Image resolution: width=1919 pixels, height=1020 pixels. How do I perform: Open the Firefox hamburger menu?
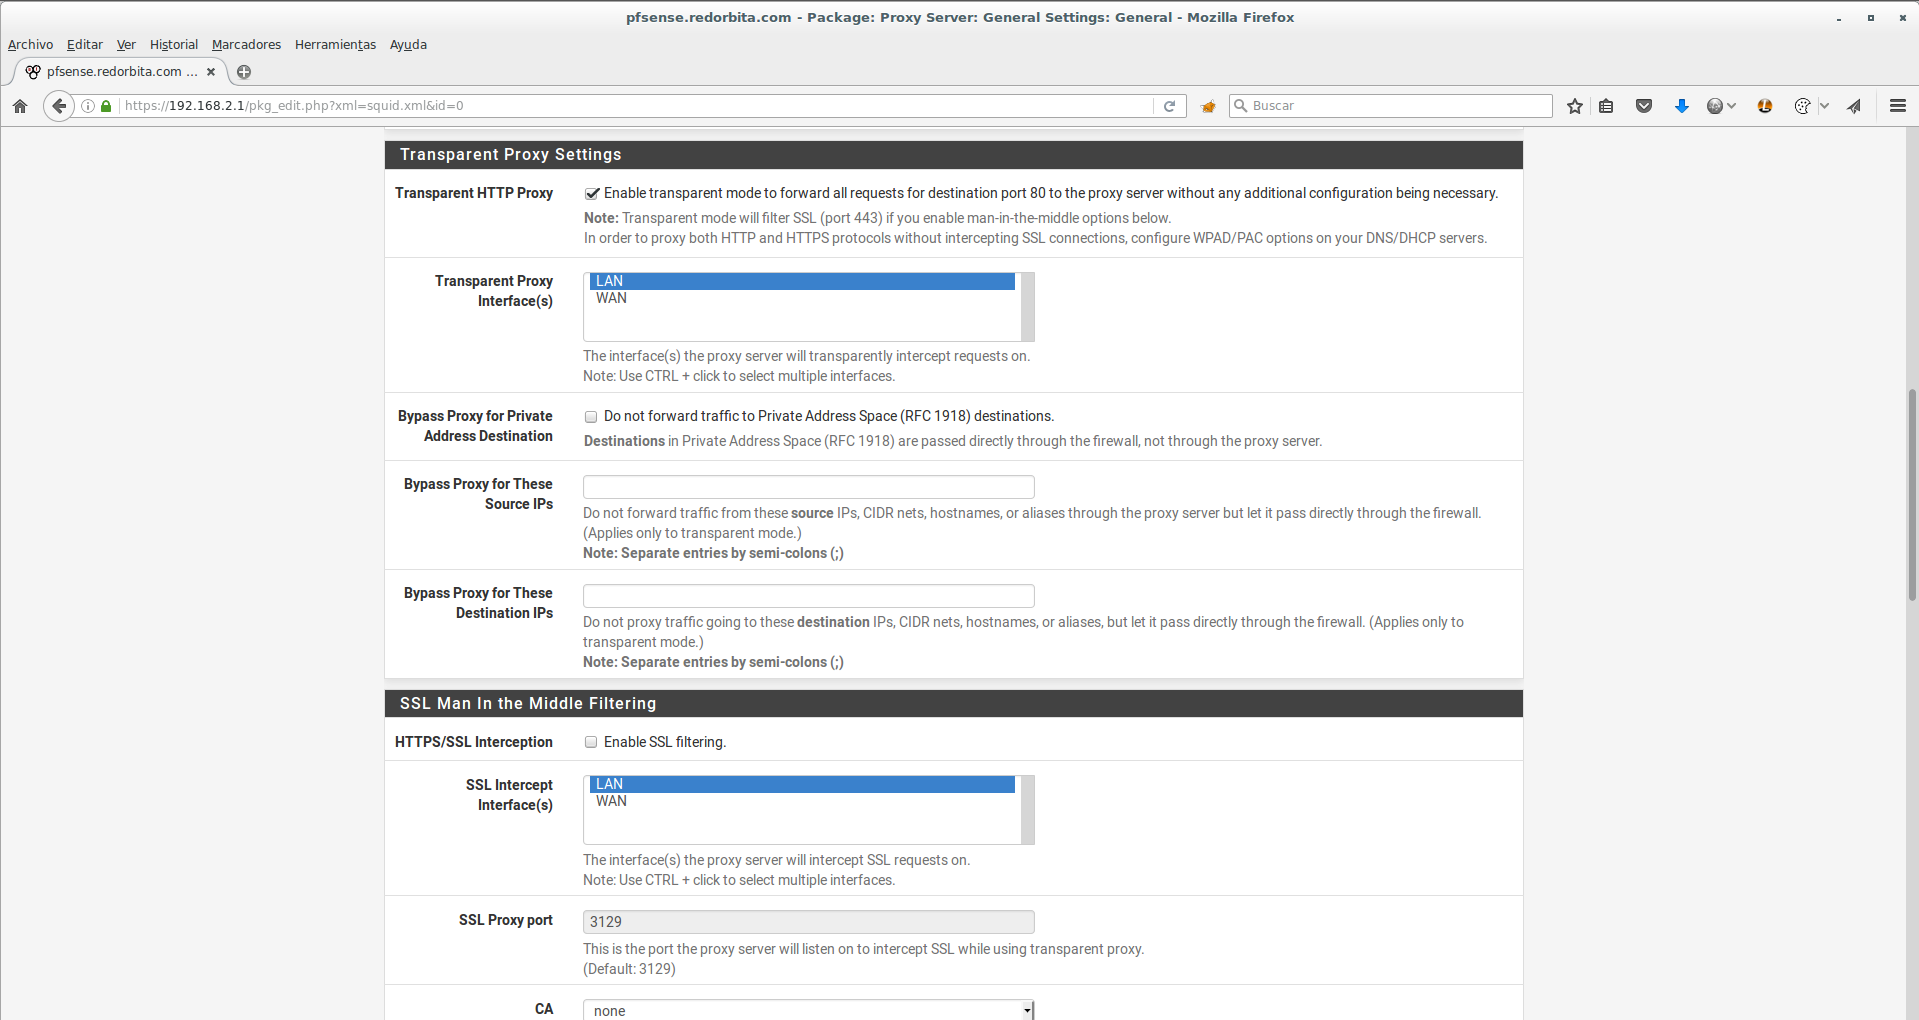click(1897, 106)
